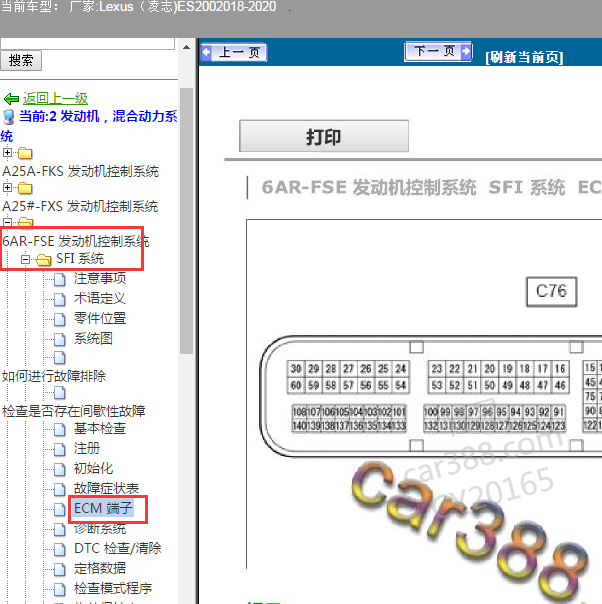Click document icon beside 诊断系统
This screenshot has width=602, height=604.
coord(60,530)
